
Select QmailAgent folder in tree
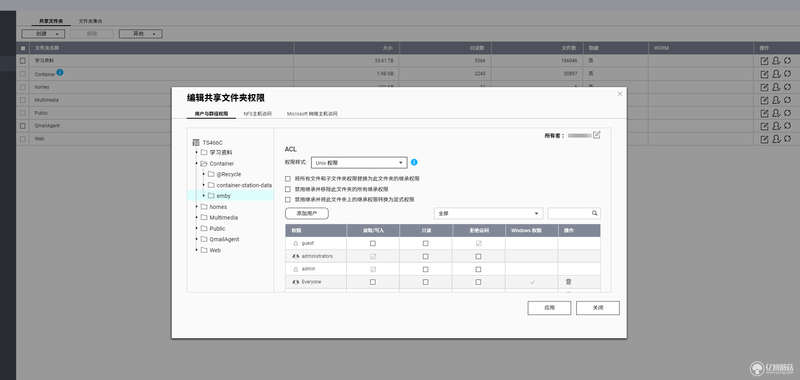pos(224,239)
